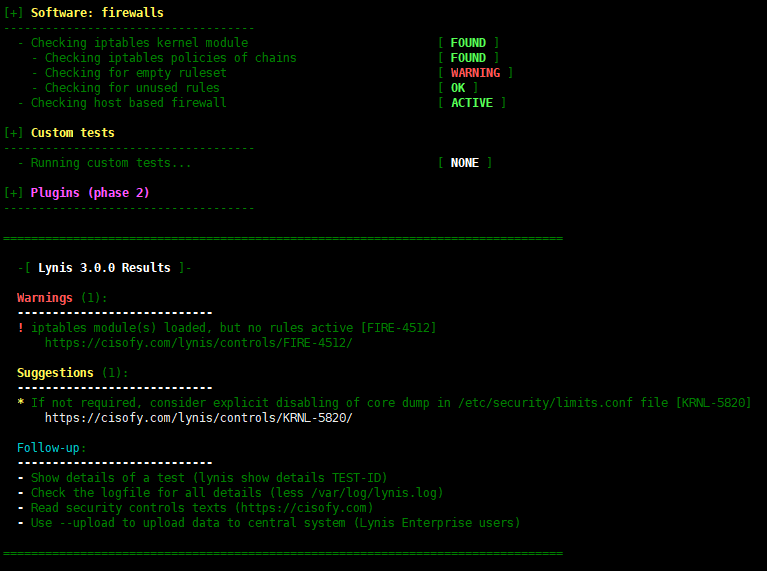Screen dimensions: 767x571
Task: Click the 'Lynis 3.0.0 Results' title
Action: coord(104,268)
